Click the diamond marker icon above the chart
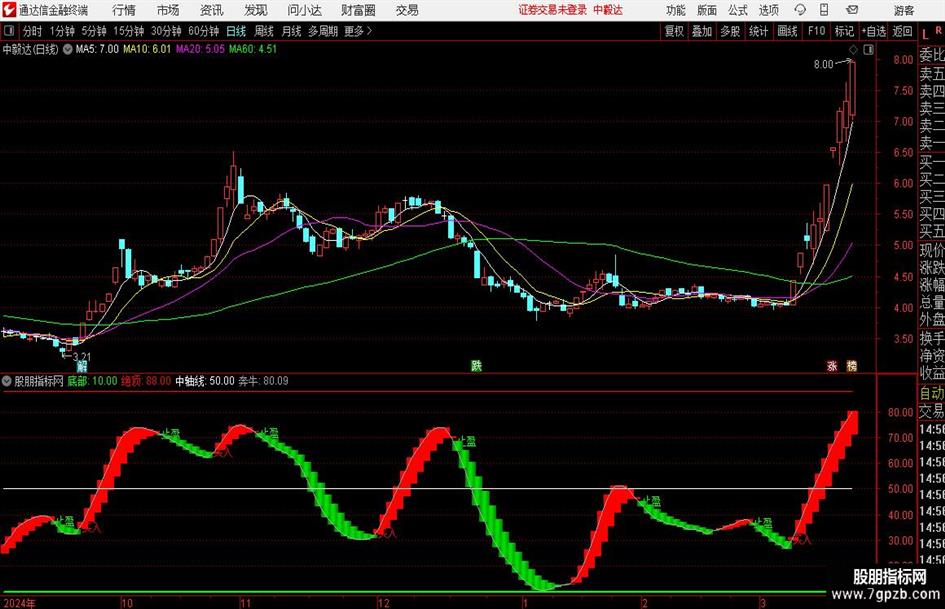Image resolution: width=945 pixels, height=609 pixels. coord(853,50)
